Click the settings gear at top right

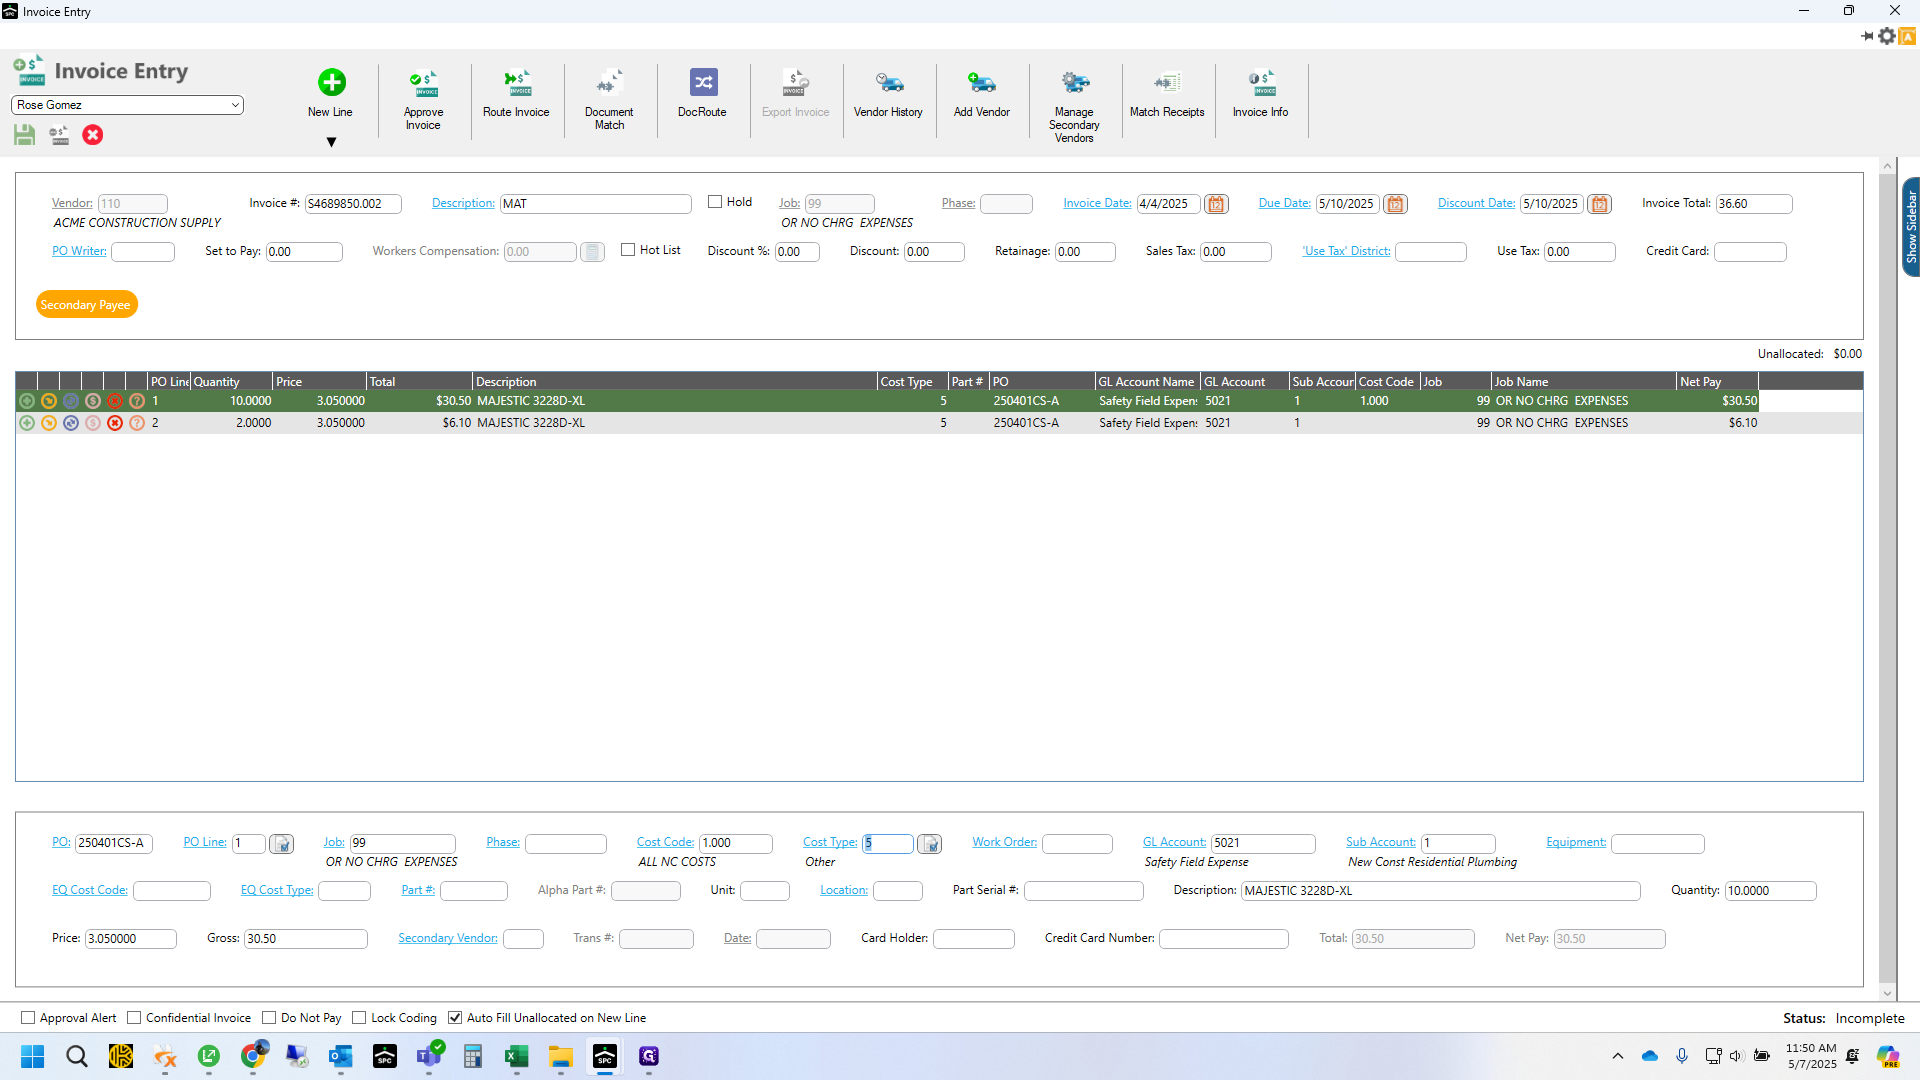click(x=1887, y=36)
